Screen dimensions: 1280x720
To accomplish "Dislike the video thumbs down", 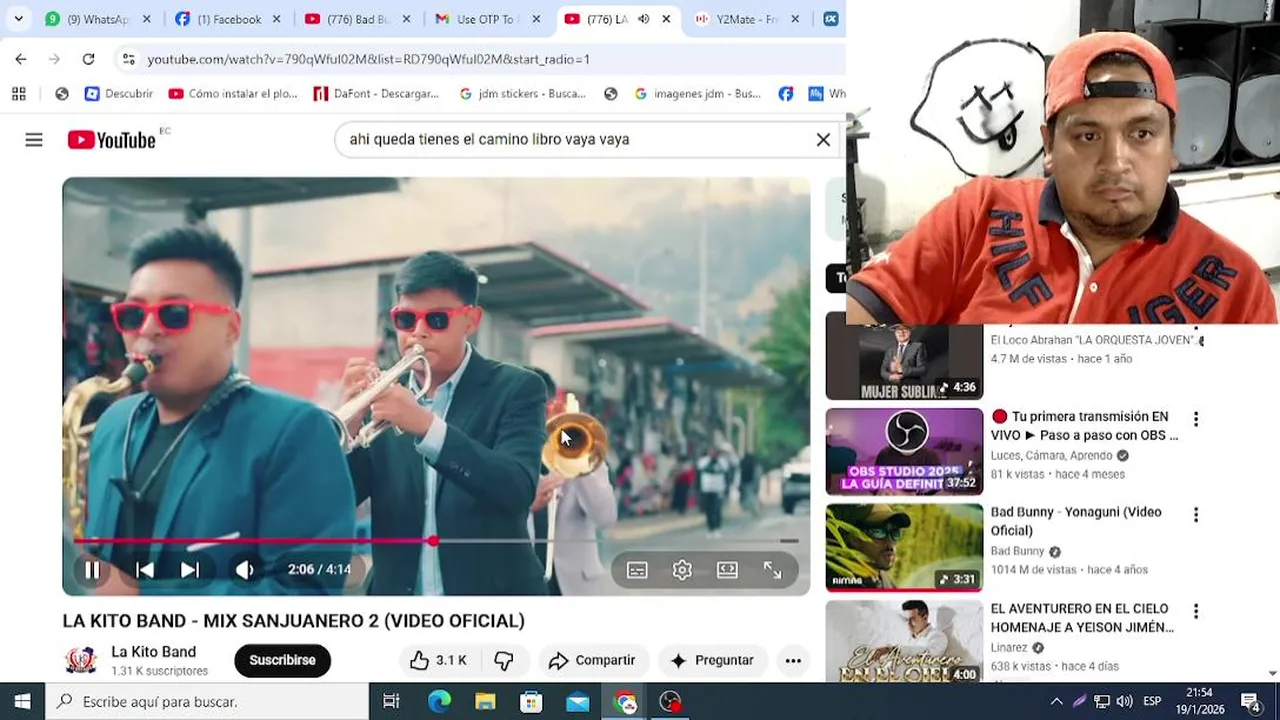I will tap(504, 660).
